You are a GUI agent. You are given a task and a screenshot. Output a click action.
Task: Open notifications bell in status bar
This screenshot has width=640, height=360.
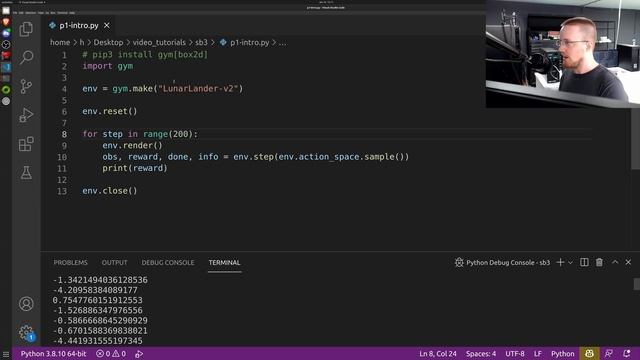pyautogui.click(x=627, y=353)
